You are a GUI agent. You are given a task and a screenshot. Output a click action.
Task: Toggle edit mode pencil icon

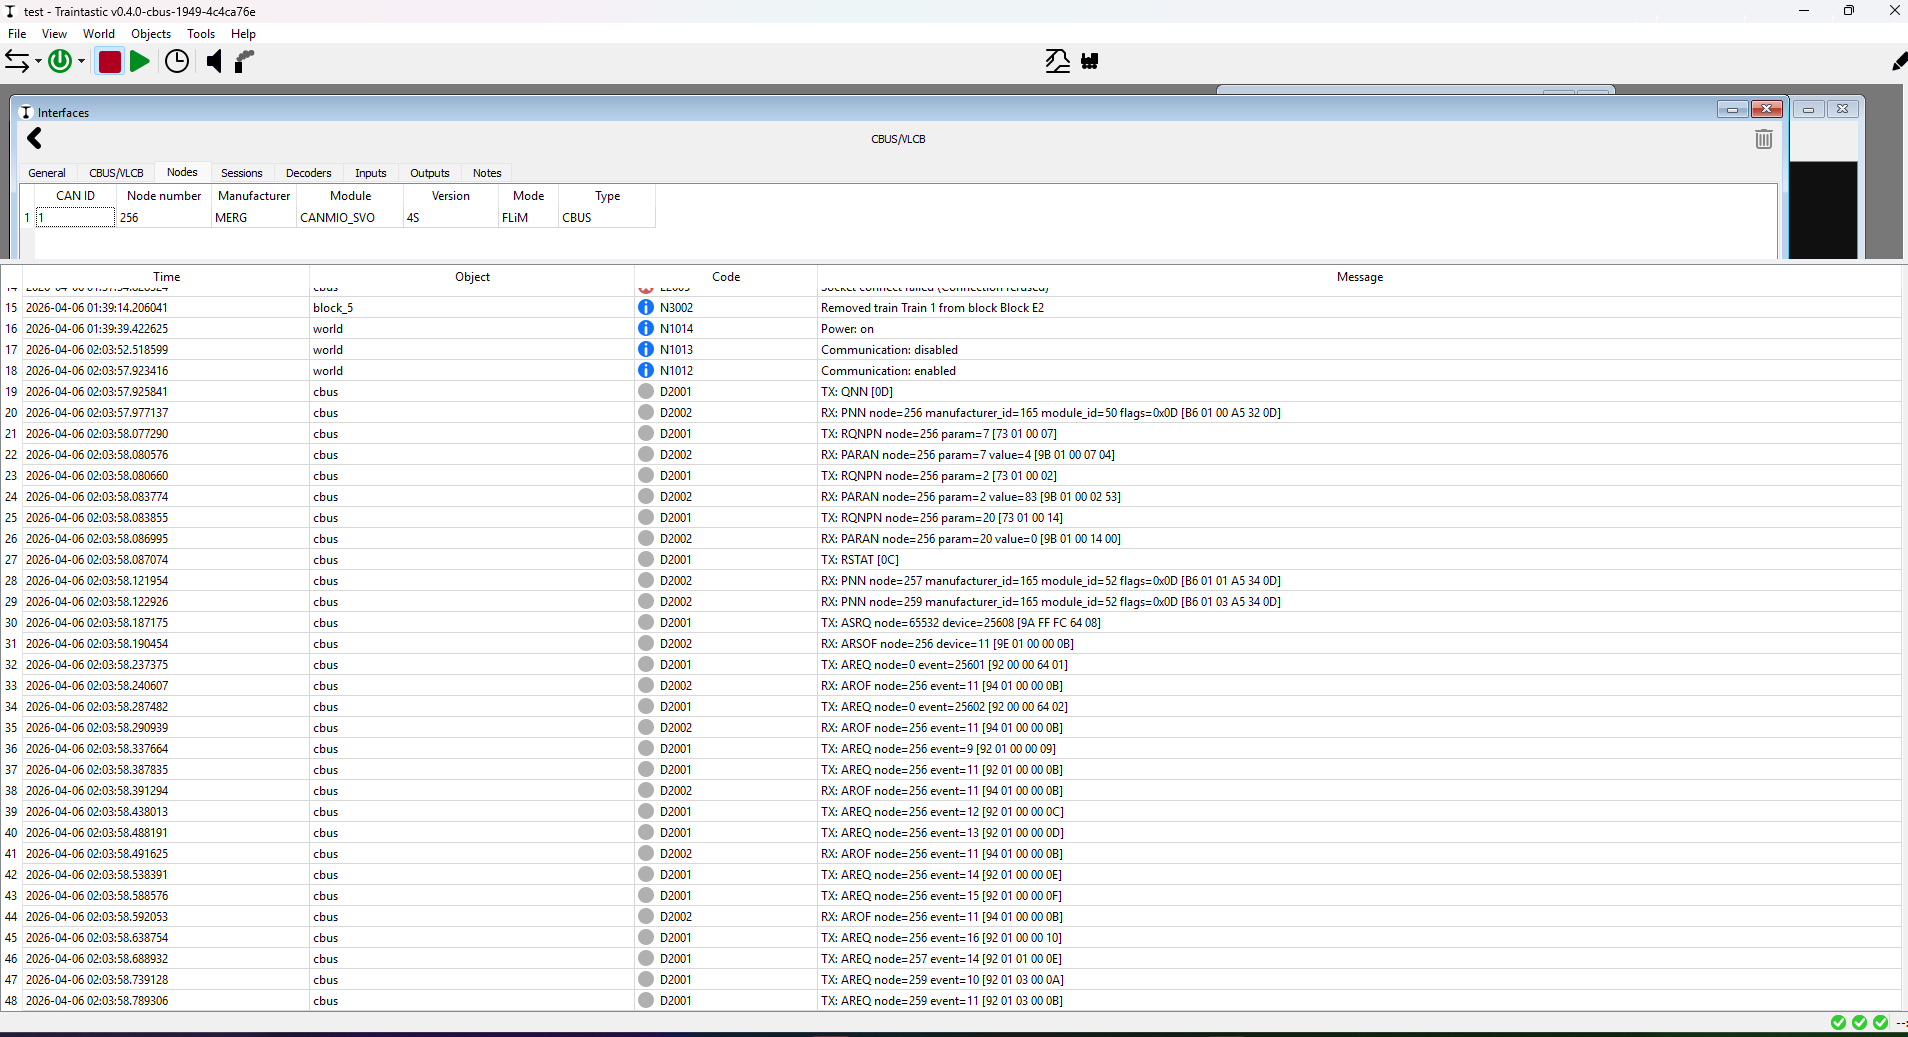click(1898, 62)
